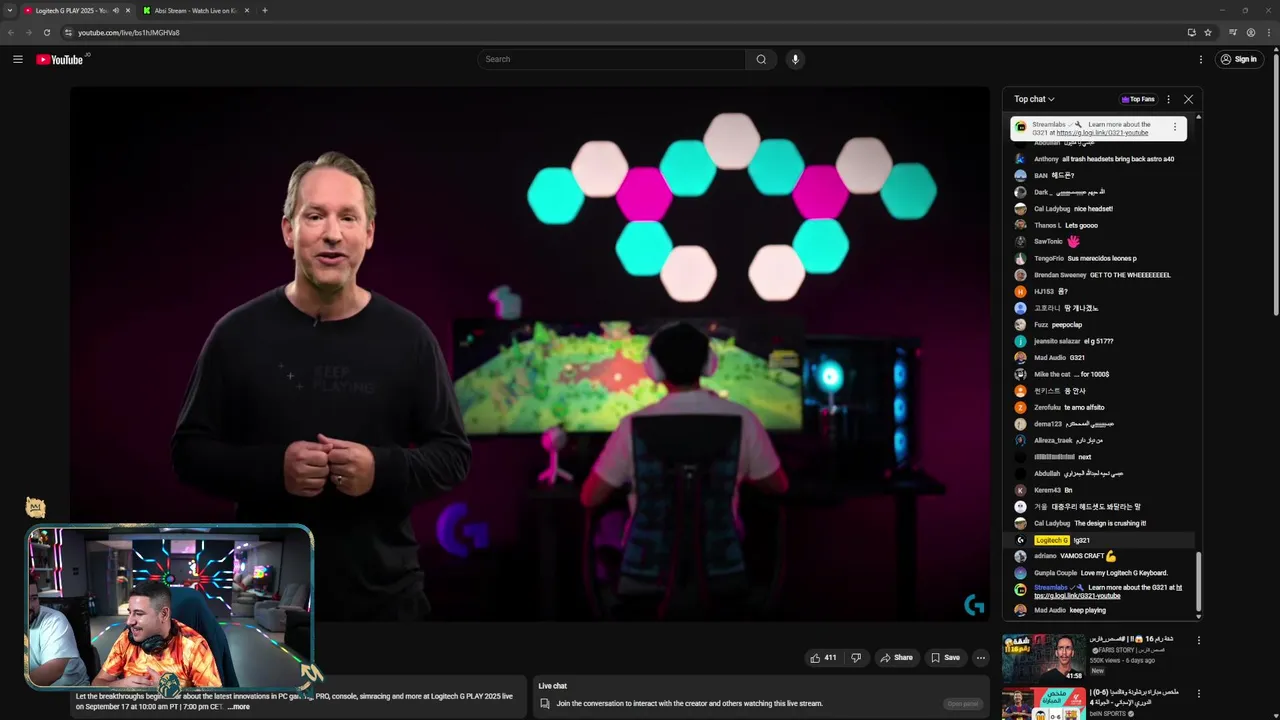The image size is (1280, 720).
Task: Close the live chat panel
Action: (1188, 99)
